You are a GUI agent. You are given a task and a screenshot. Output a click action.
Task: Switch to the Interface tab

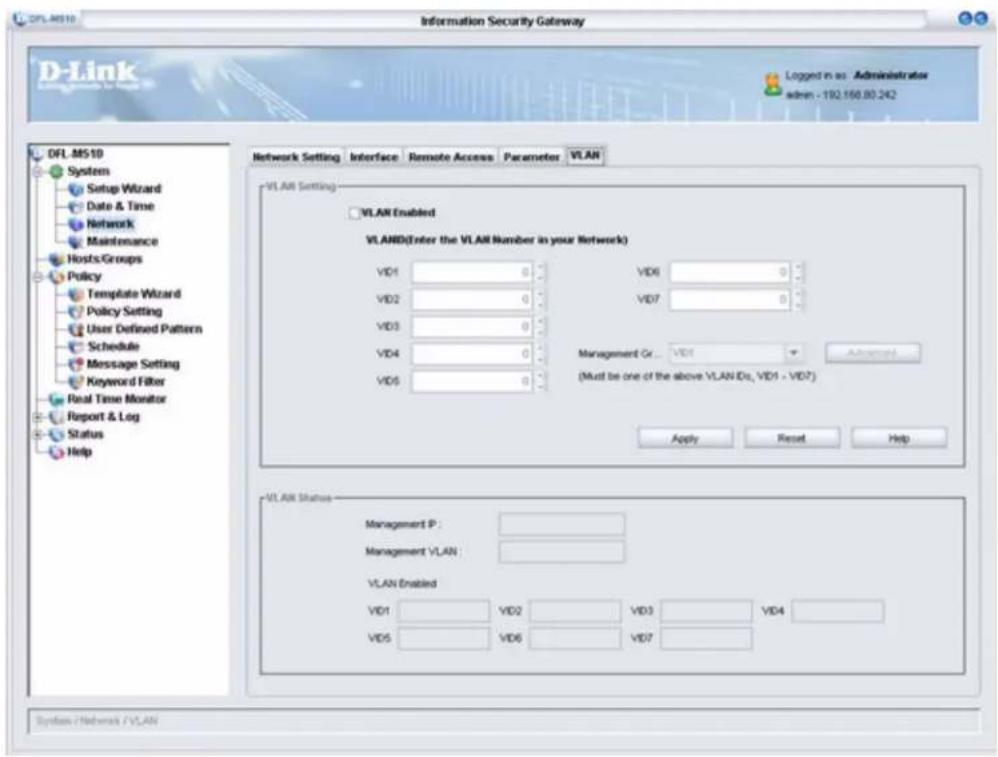[x=374, y=157]
